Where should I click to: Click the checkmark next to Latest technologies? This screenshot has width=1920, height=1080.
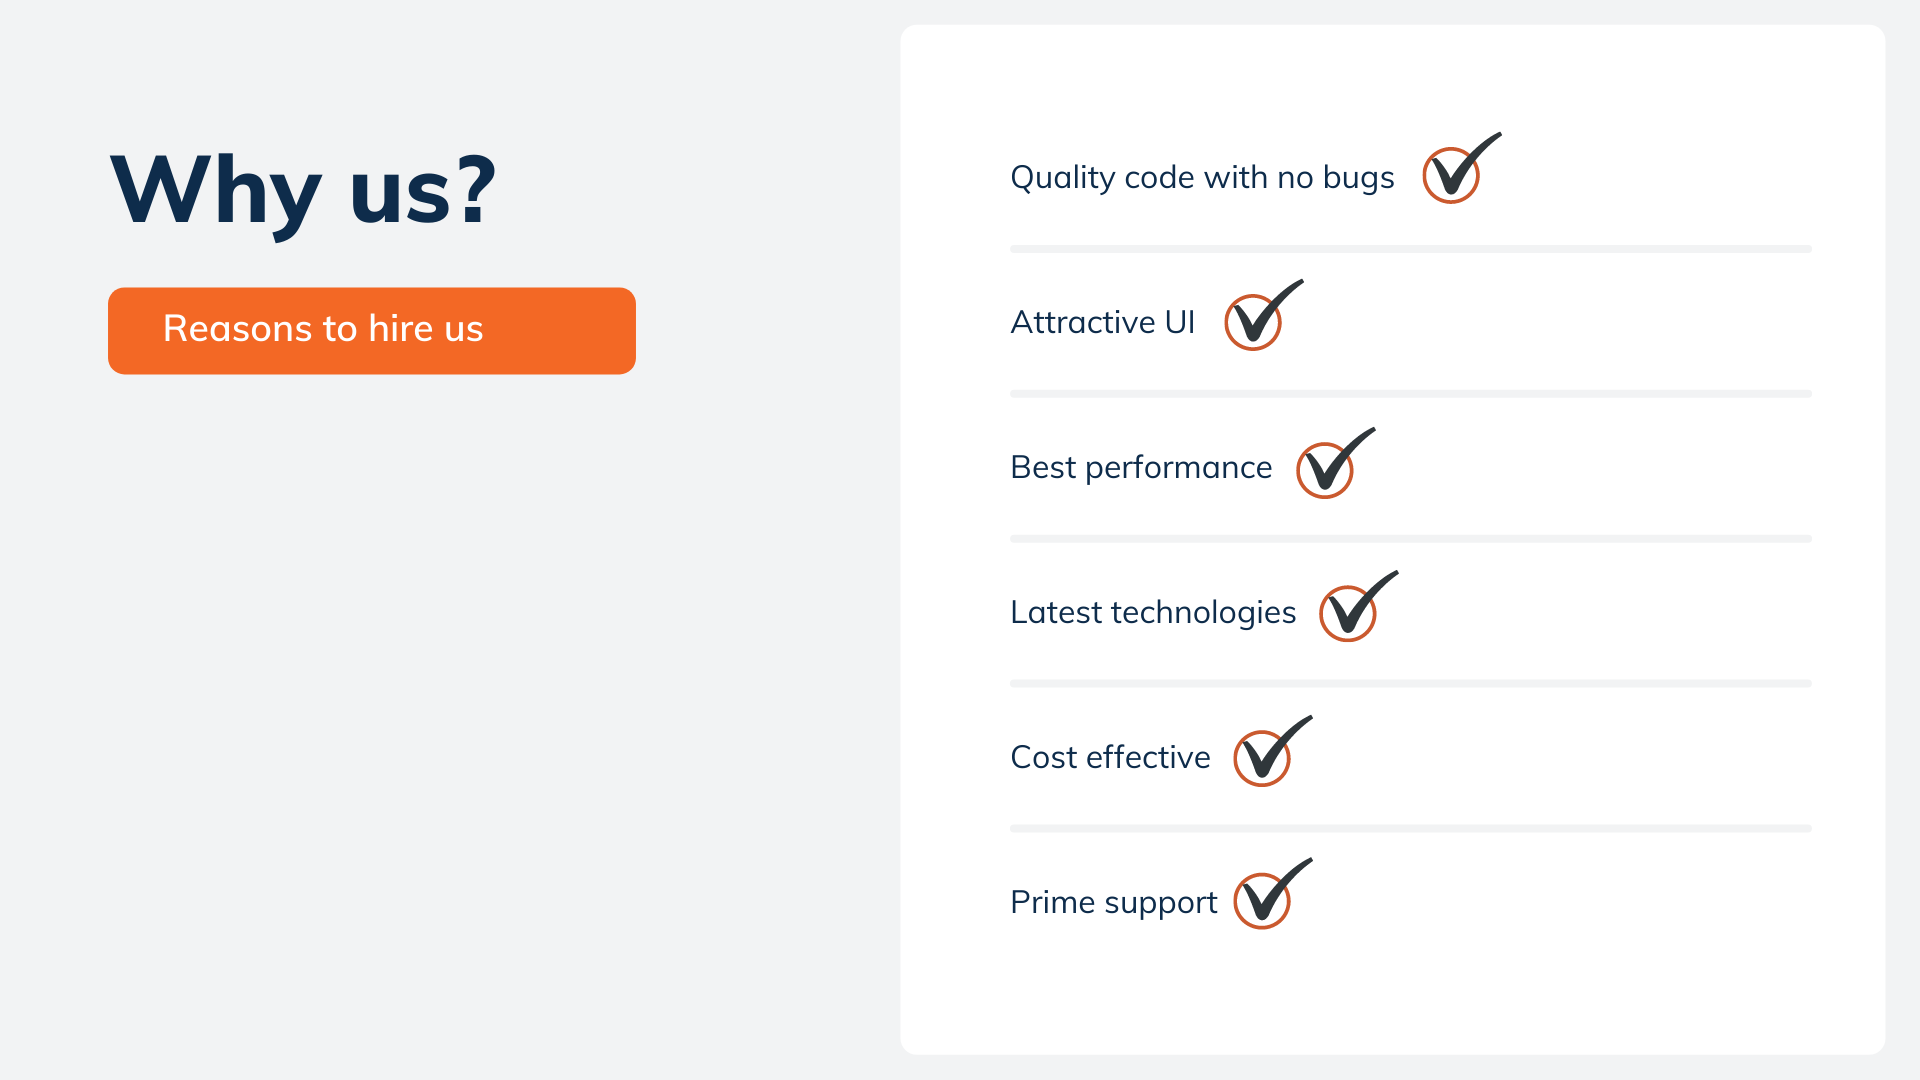(1359, 606)
